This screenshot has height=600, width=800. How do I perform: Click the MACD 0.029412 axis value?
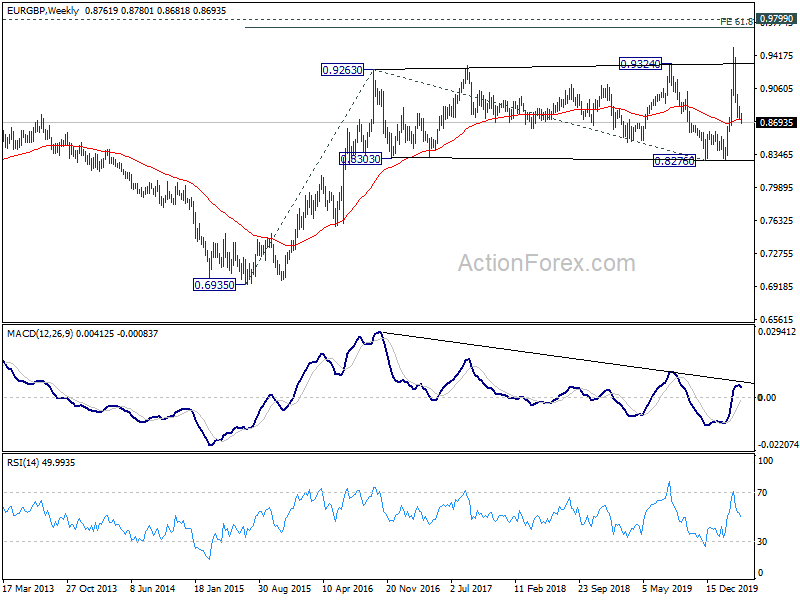tap(778, 332)
